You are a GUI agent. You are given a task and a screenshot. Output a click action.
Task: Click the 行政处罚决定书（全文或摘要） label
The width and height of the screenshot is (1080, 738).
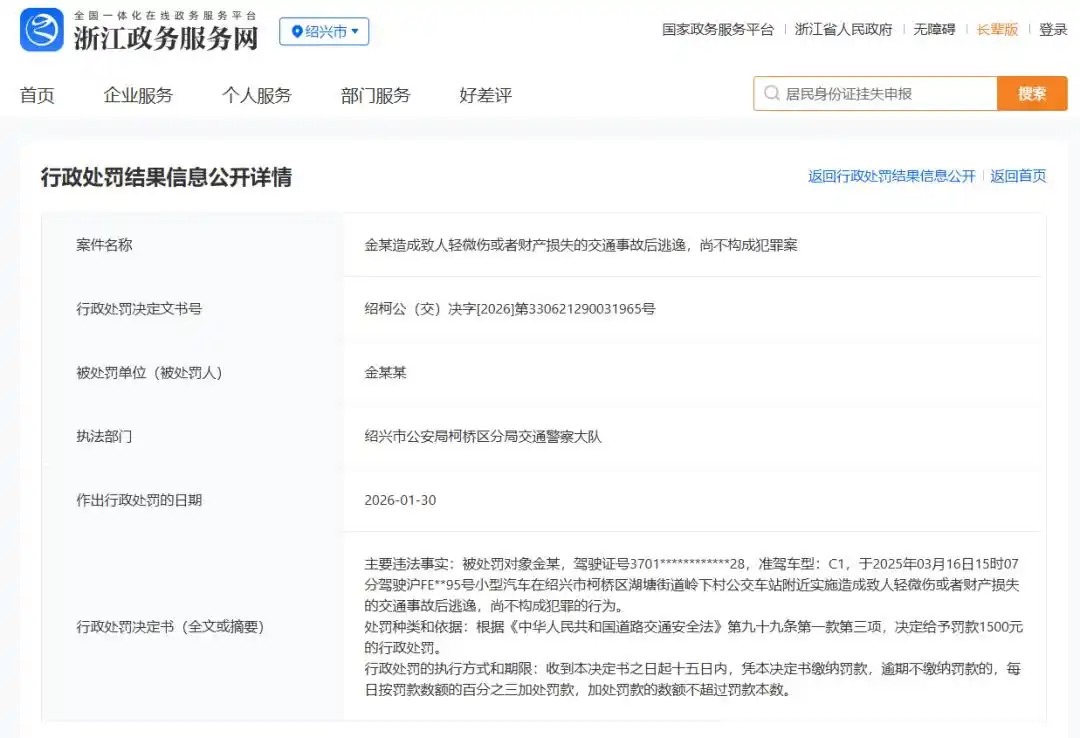click(170, 626)
